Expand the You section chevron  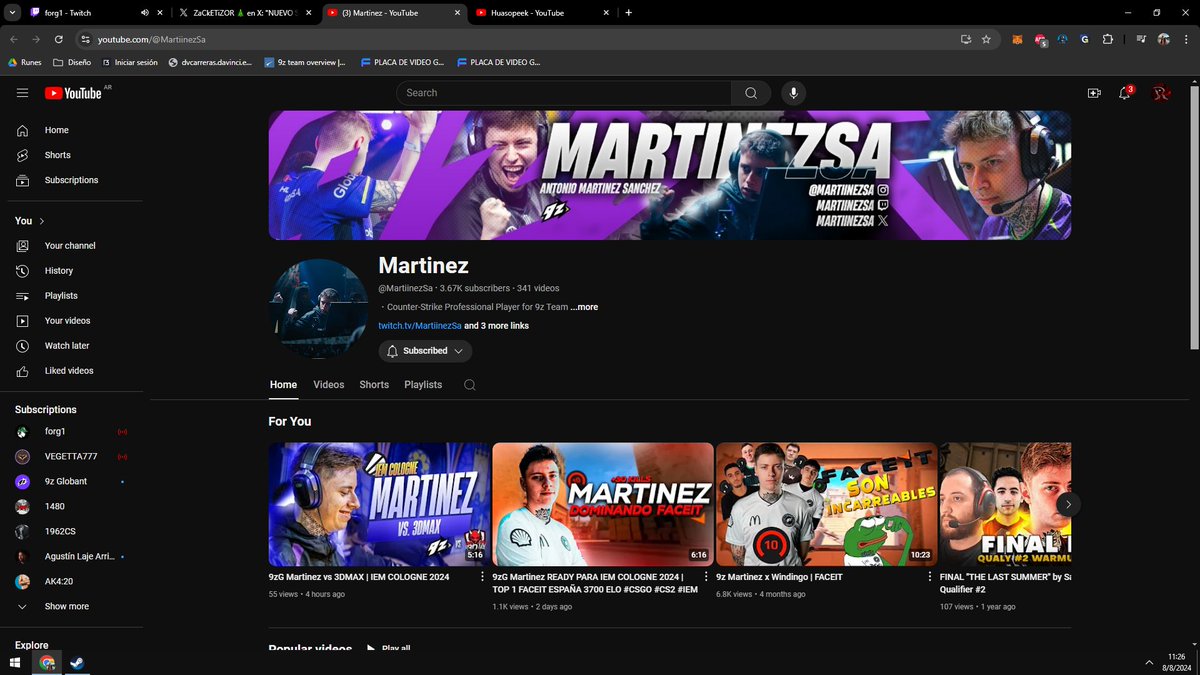click(x=42, y=221)
